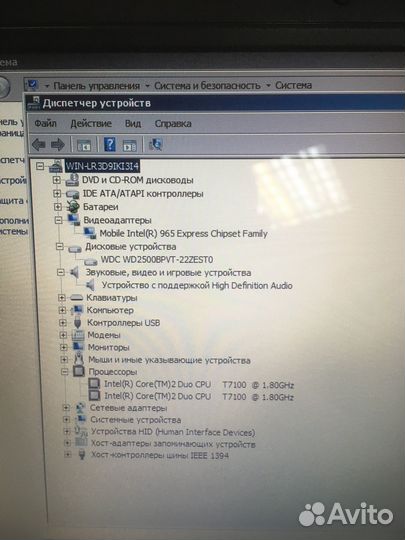405x540 pixels.
Task: Click the Компьютер category icon
Action: [x=77, y=310]
